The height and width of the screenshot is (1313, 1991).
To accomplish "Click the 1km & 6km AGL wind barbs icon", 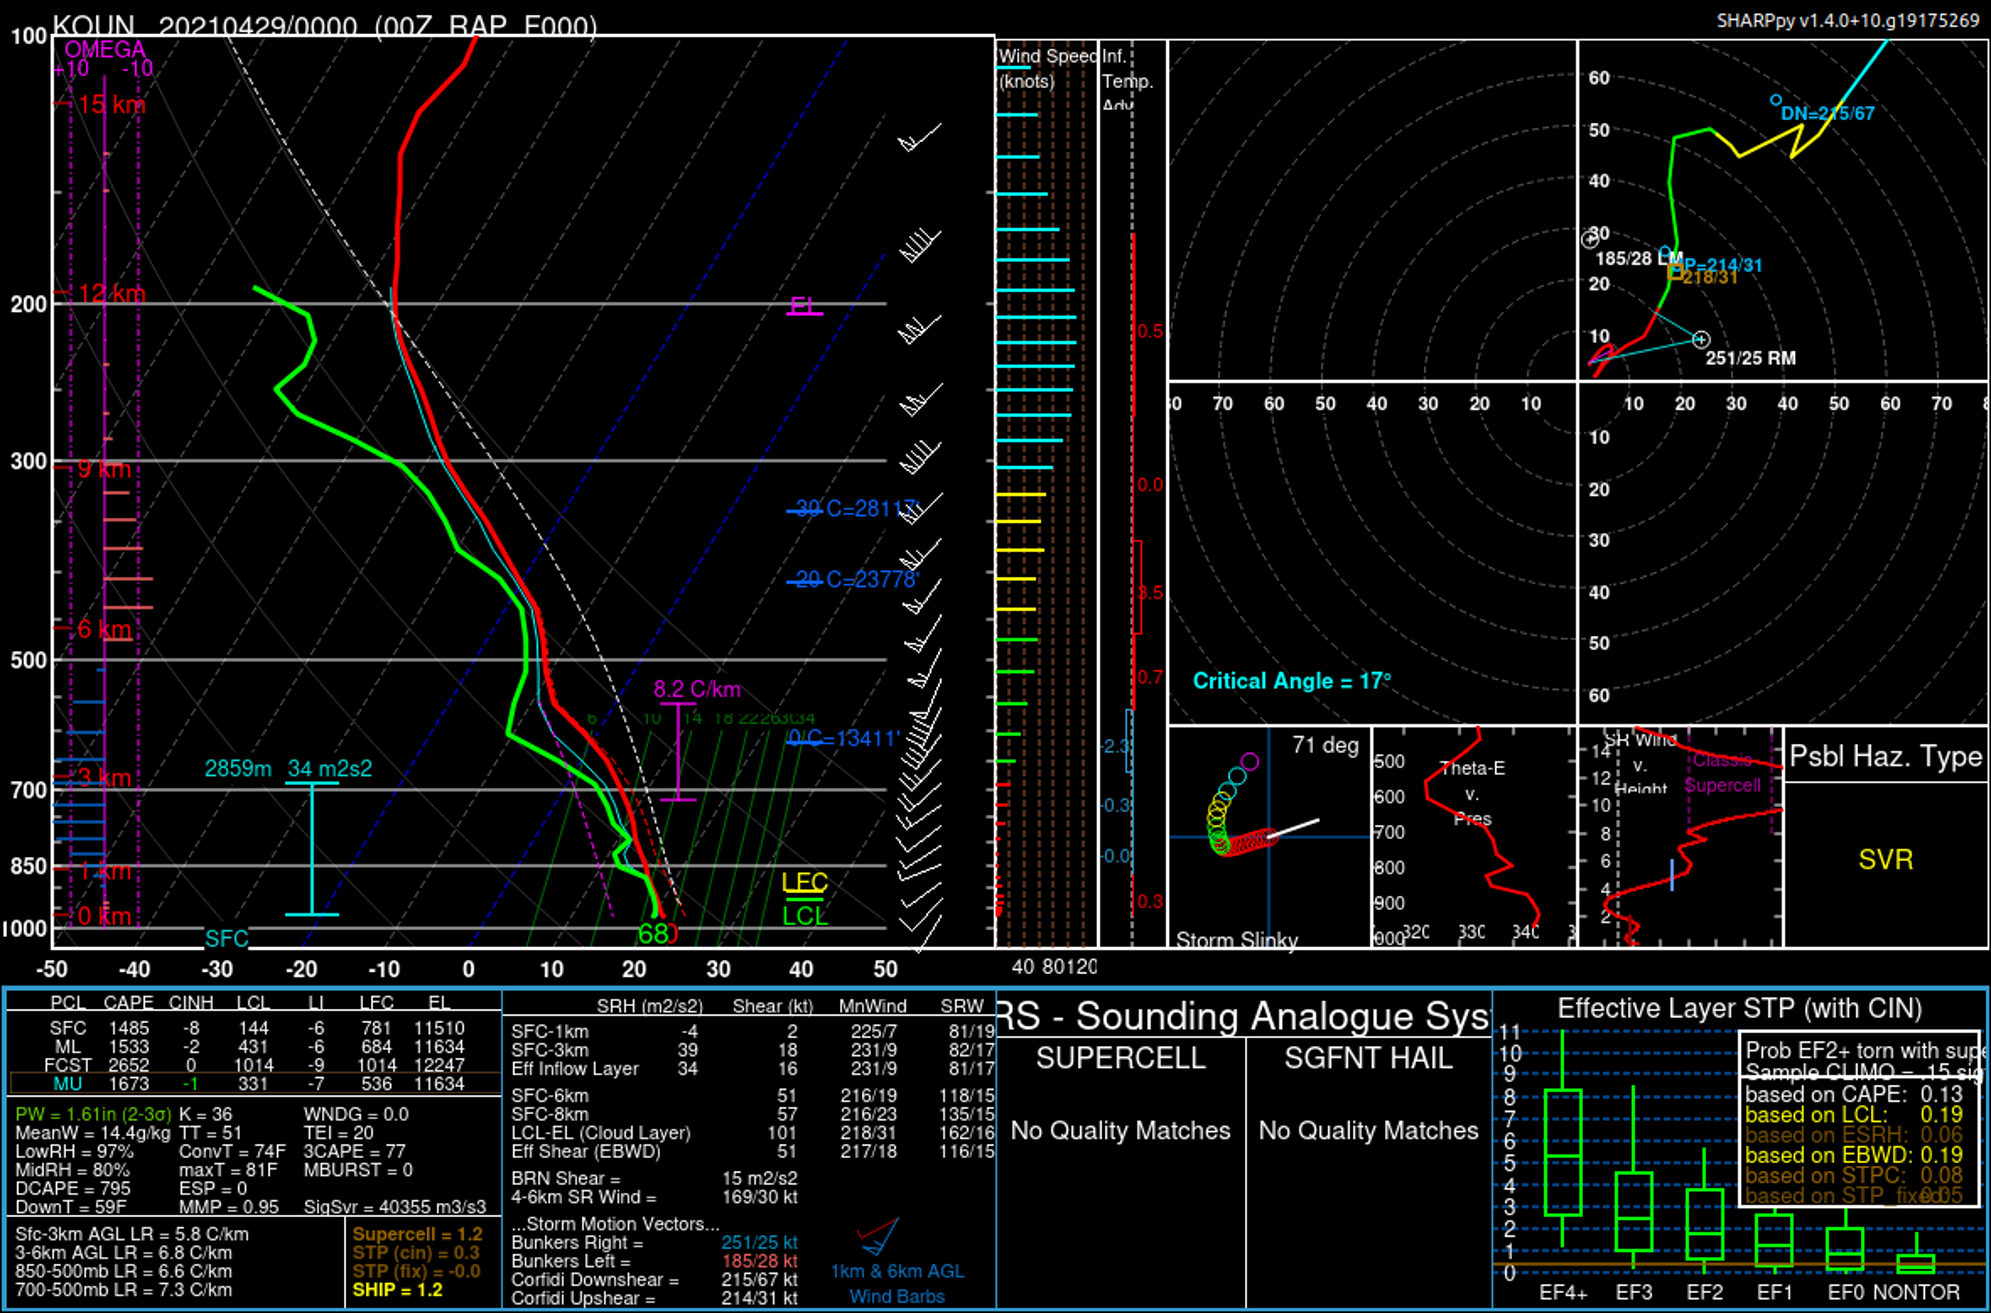I will [878, 1237].
